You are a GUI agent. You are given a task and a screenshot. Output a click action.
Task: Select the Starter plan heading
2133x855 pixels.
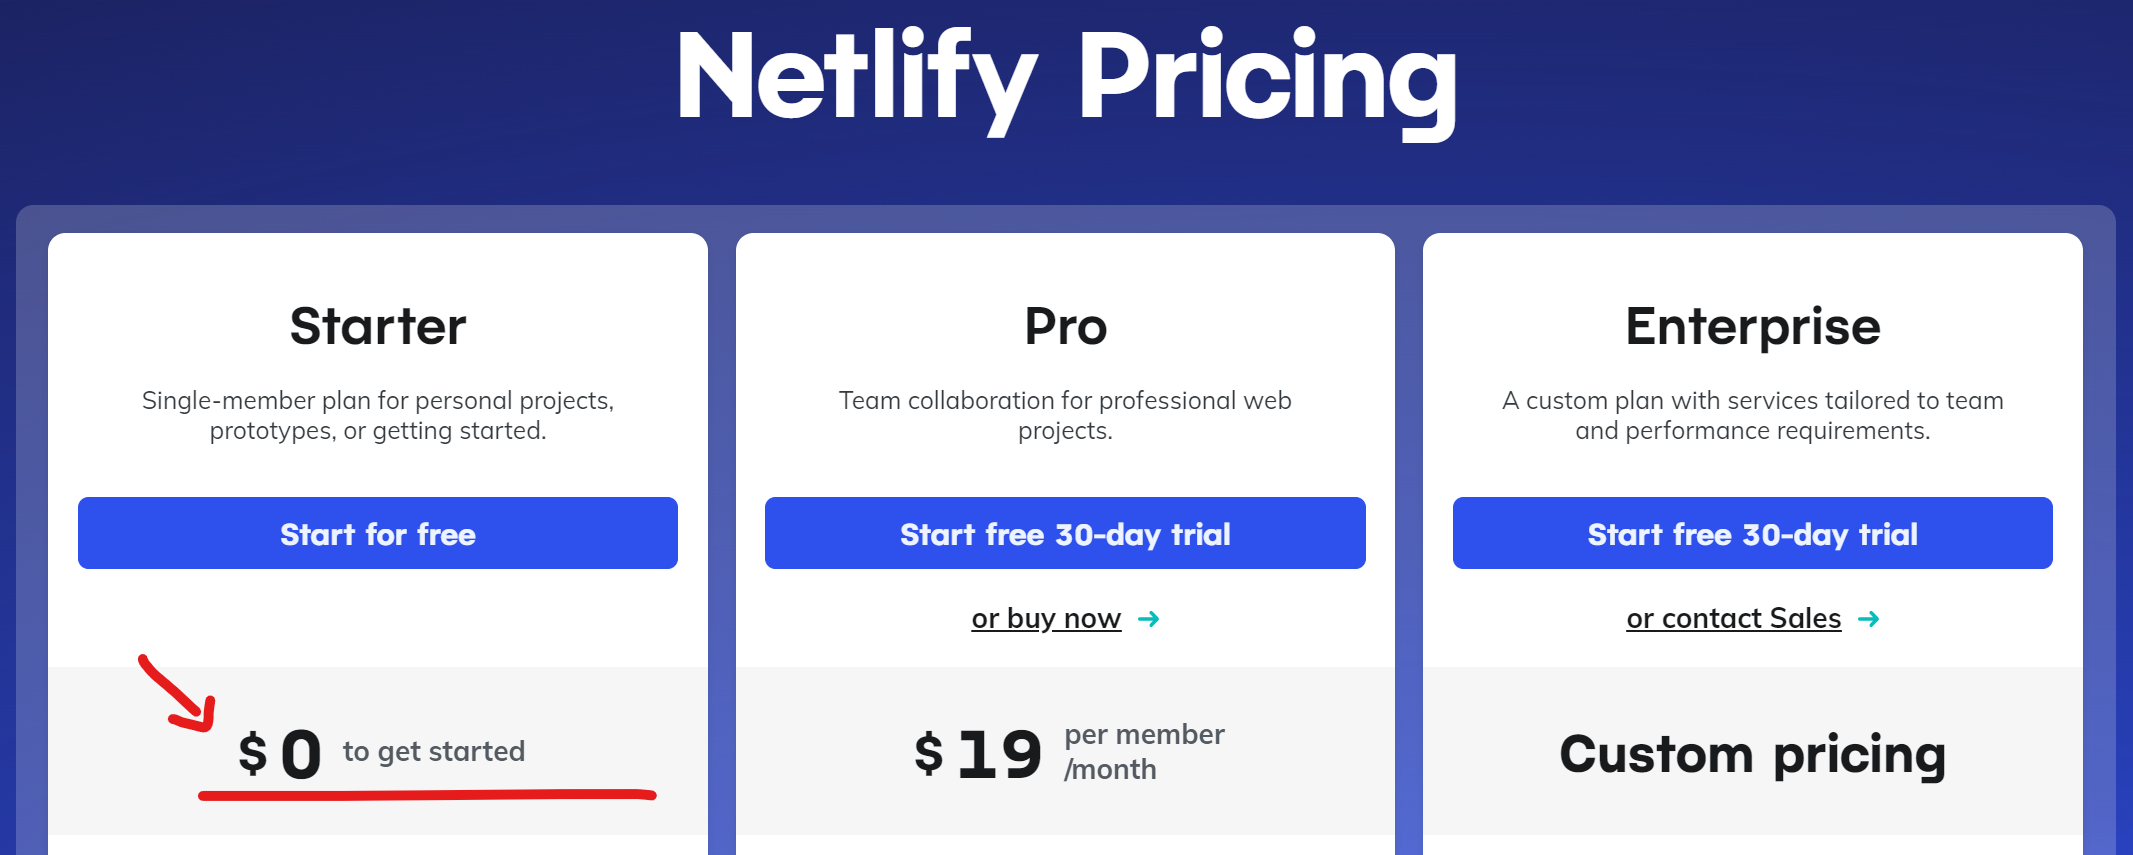coord(378,324)
